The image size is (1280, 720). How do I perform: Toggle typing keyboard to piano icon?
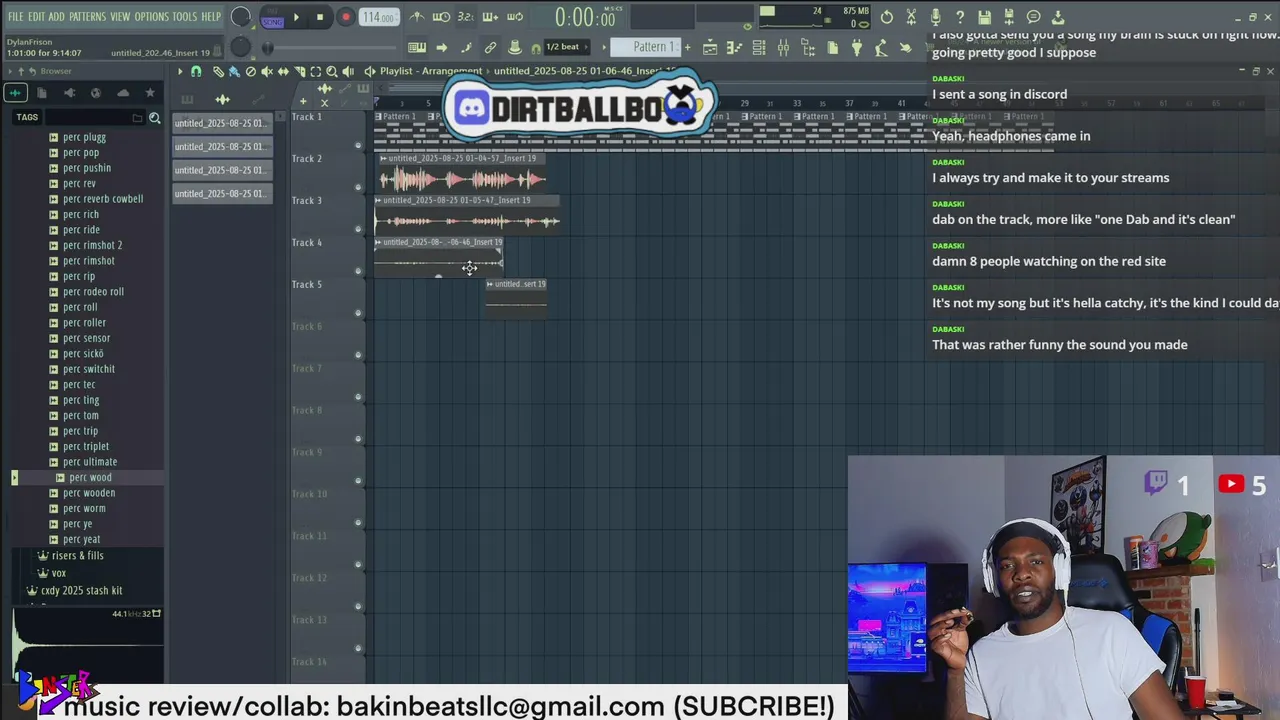pyautogui.click(x=417, y=47)
